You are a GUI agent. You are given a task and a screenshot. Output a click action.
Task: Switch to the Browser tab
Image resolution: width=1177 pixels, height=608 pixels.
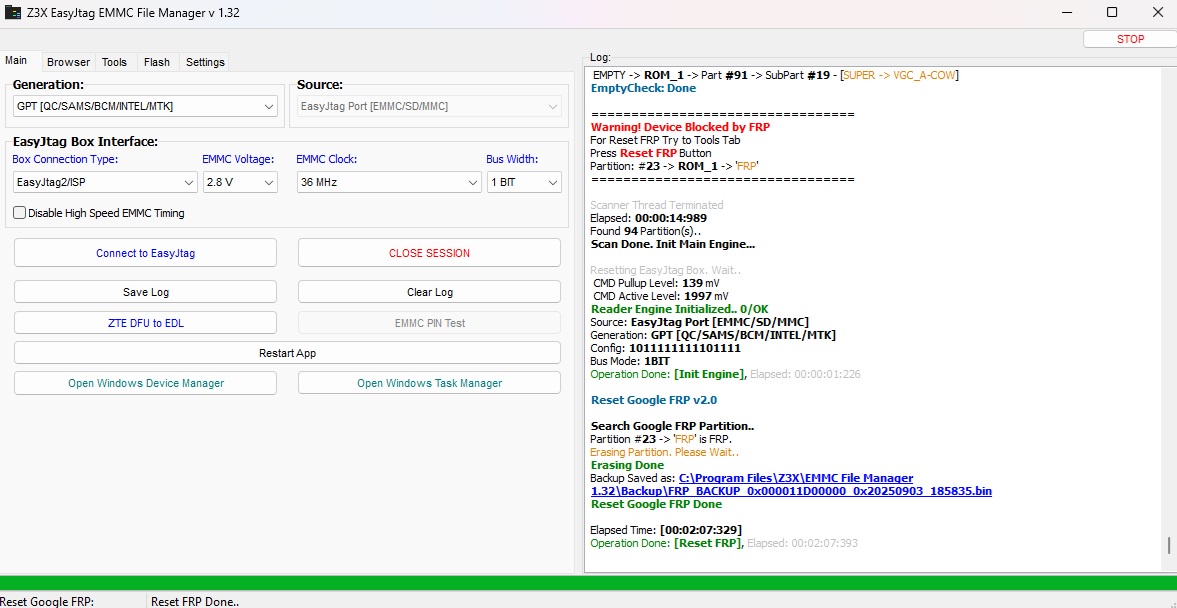68,62
